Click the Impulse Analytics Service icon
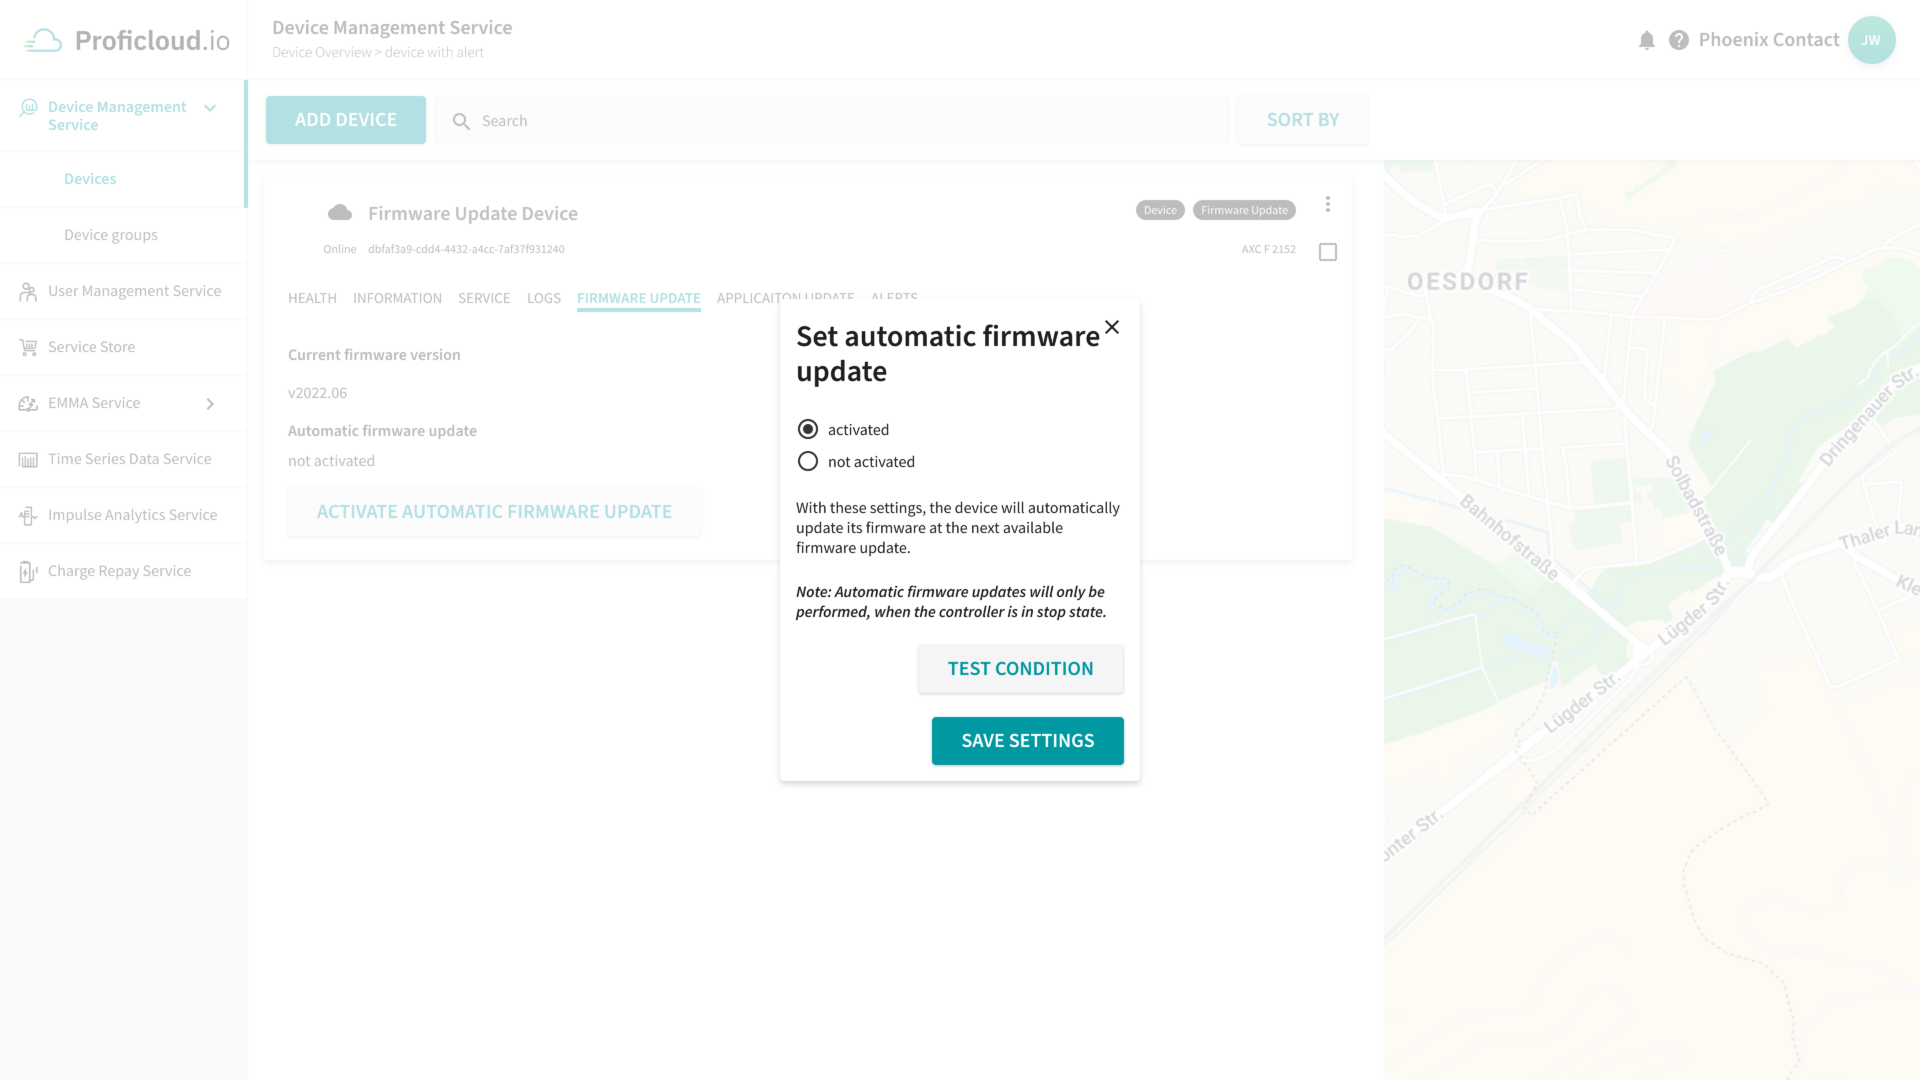The width and height of the screenshot is (1920, 1080). click(x=28, y=515)
